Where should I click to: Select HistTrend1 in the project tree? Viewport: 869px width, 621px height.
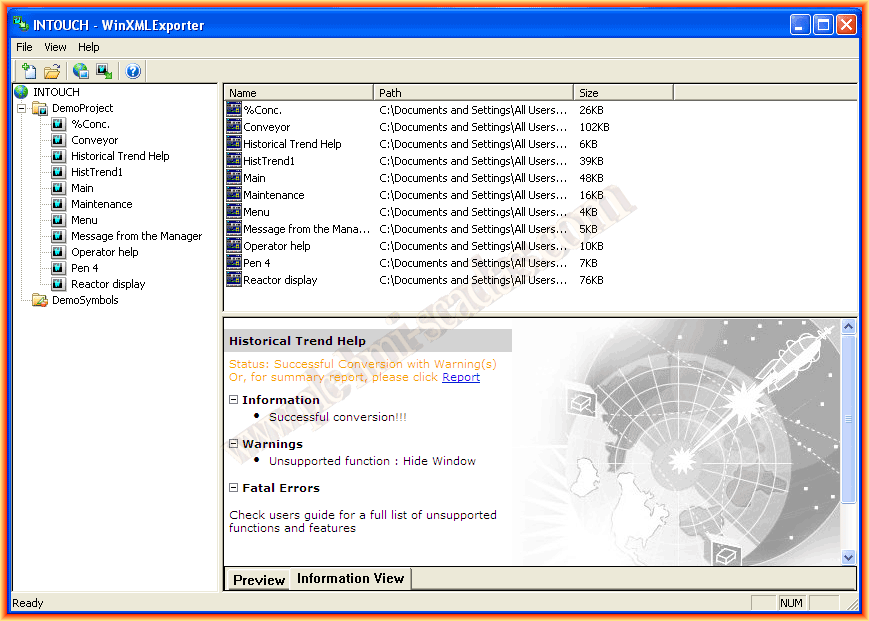pos(97,172)
